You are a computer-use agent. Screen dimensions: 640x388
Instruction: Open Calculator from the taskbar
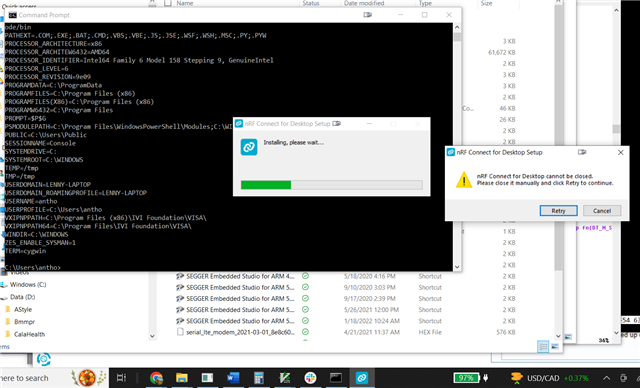(258, 378)
